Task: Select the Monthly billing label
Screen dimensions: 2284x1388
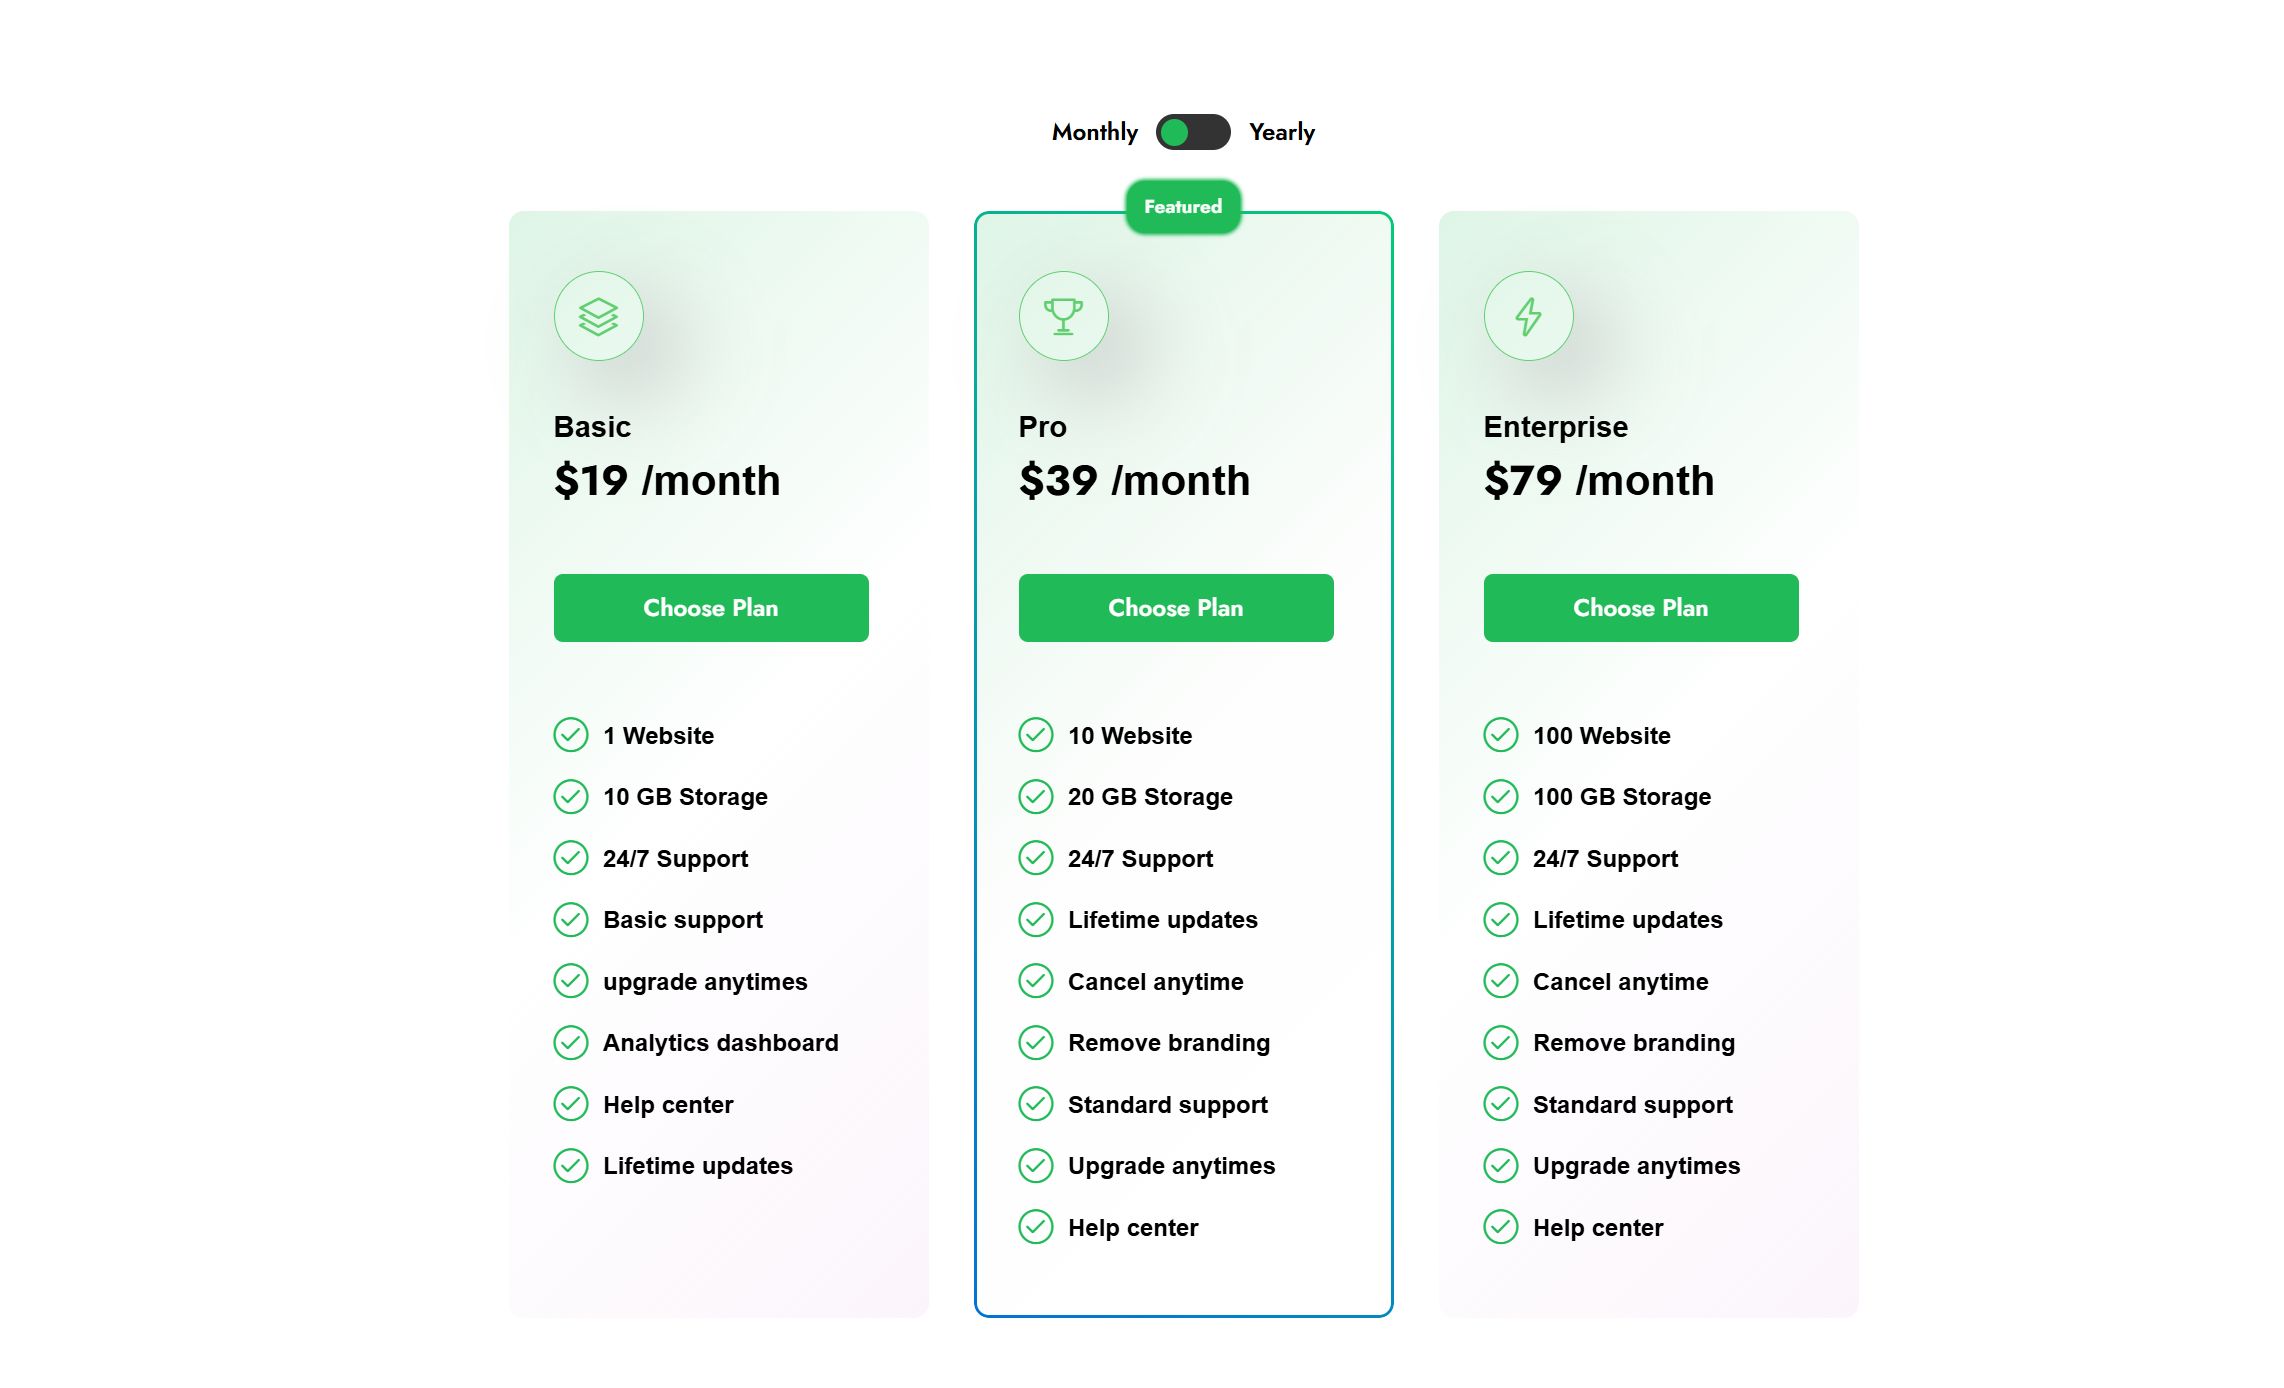Action: tap(1095, 132)
